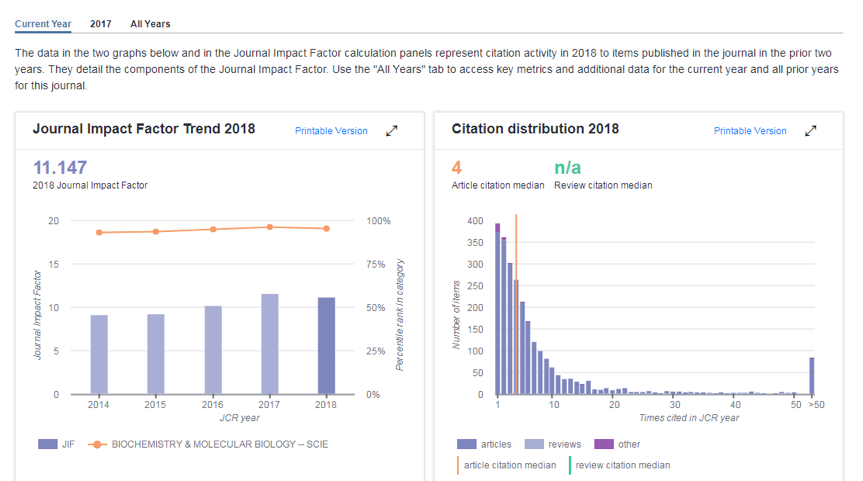The height and width of the screenshot is (481, 863).
Task: Expand the Citation distribution chart
Action: coord(812,130)
